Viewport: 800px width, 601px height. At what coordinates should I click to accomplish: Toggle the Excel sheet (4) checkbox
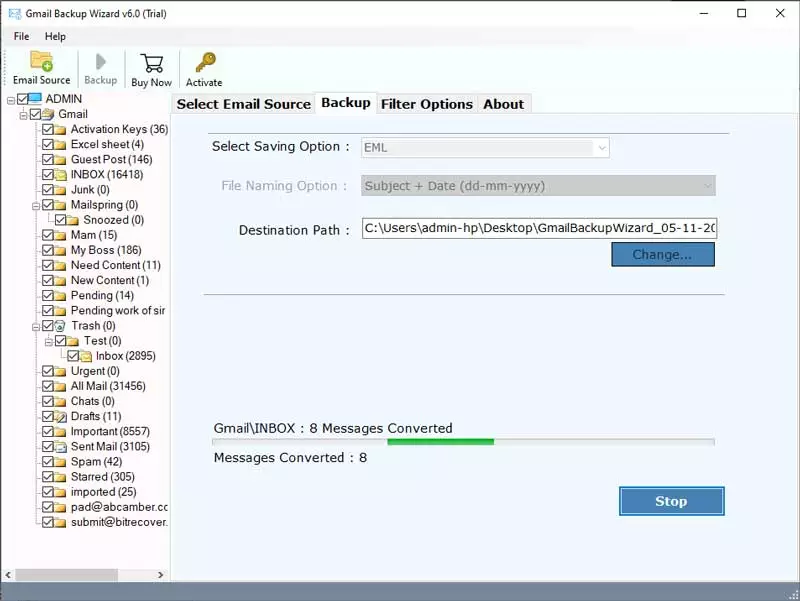47,144
